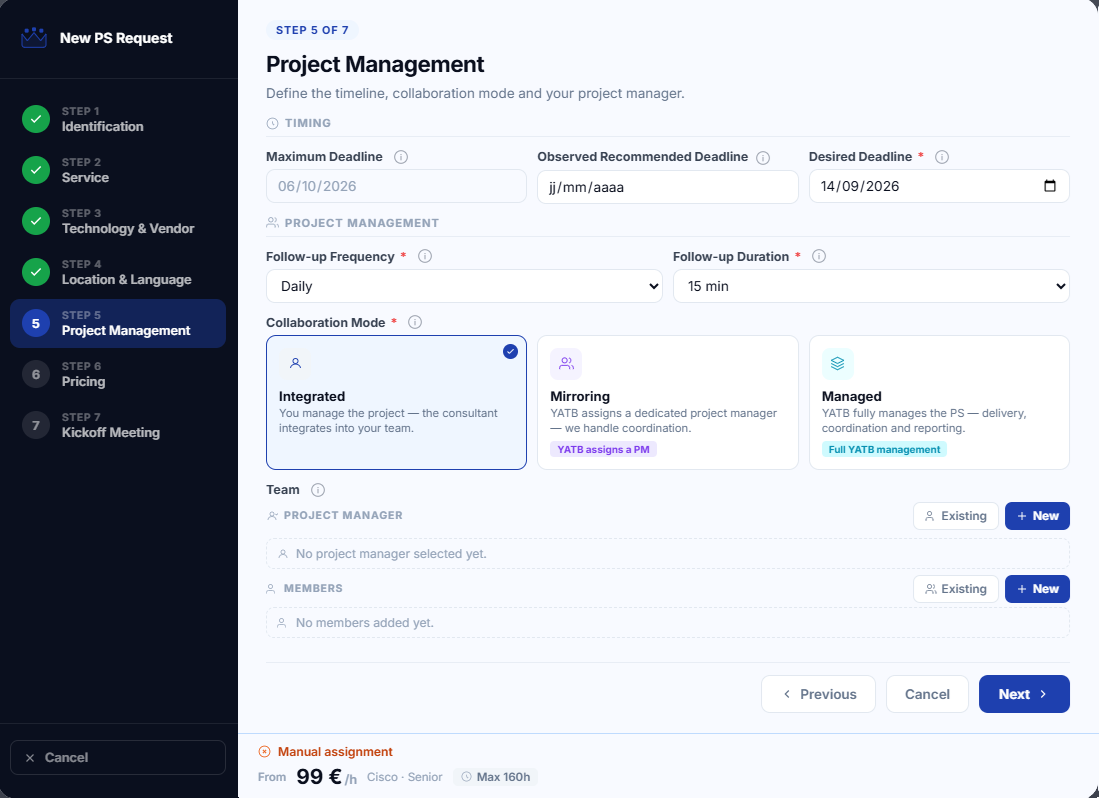Go to Step 4 Location & Language
Viewport: 1099px width, 798px height.
tap(118, 272)
